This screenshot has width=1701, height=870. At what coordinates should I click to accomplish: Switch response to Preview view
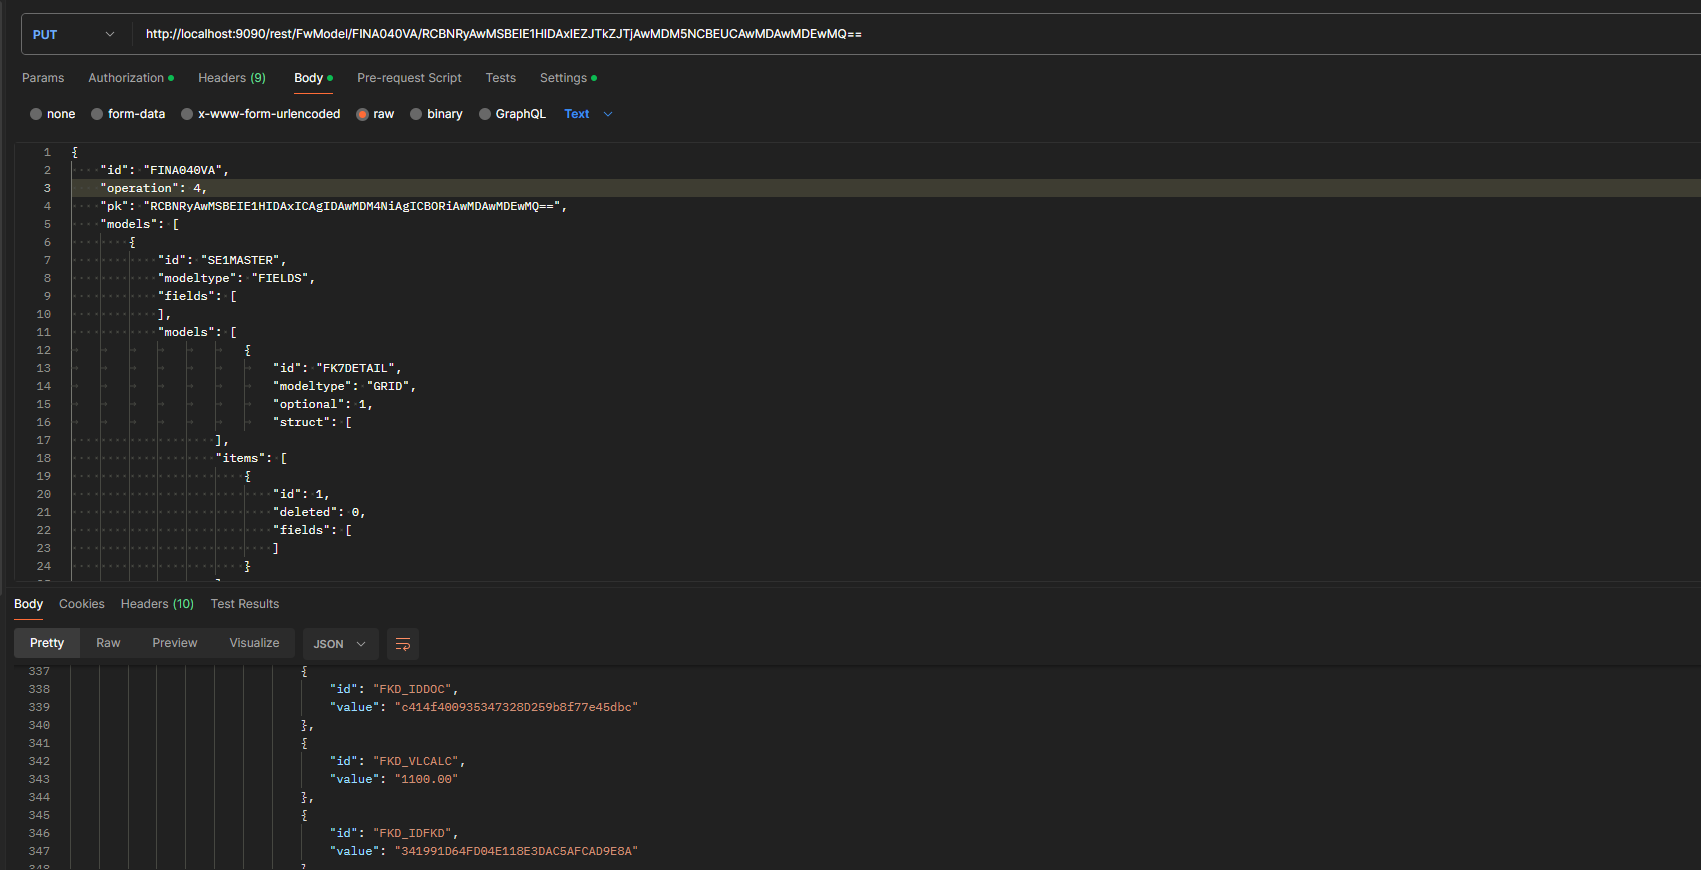[175, 643]
